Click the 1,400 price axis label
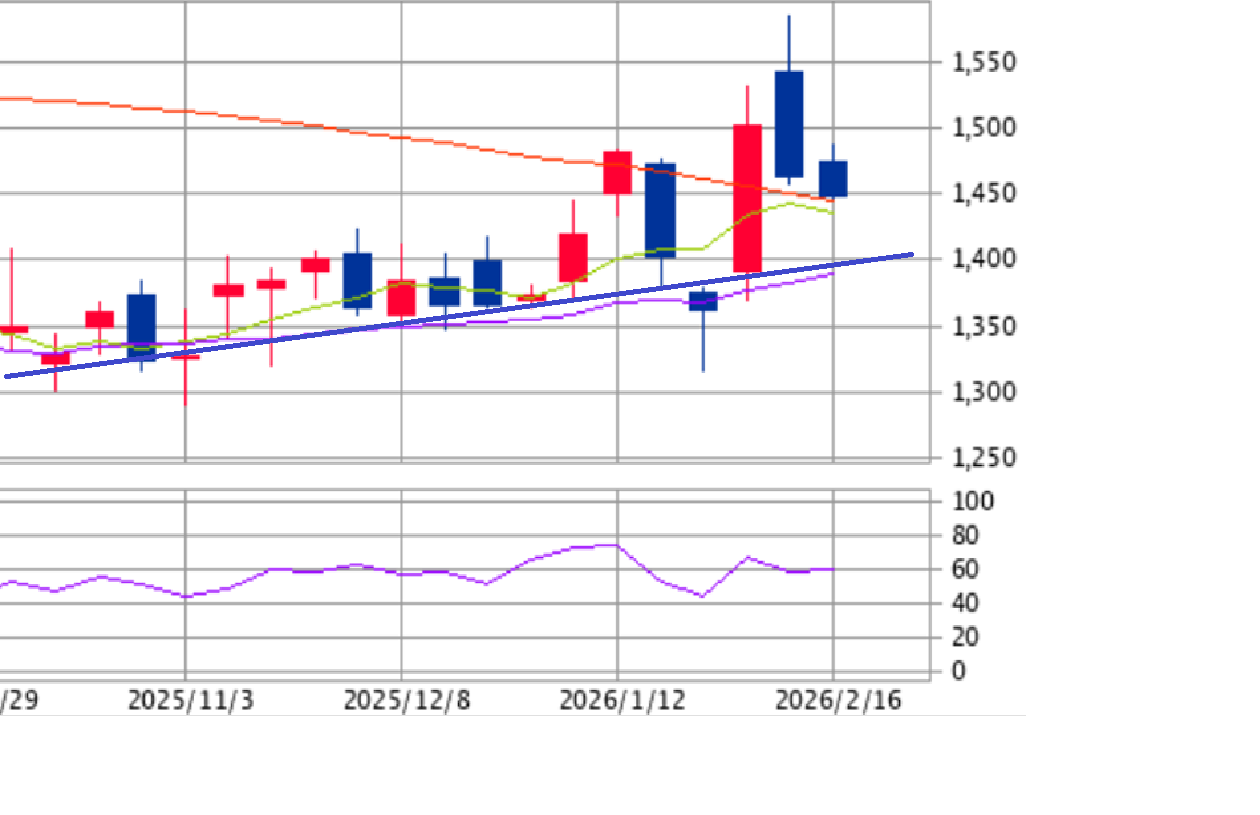 click(984, 259)
